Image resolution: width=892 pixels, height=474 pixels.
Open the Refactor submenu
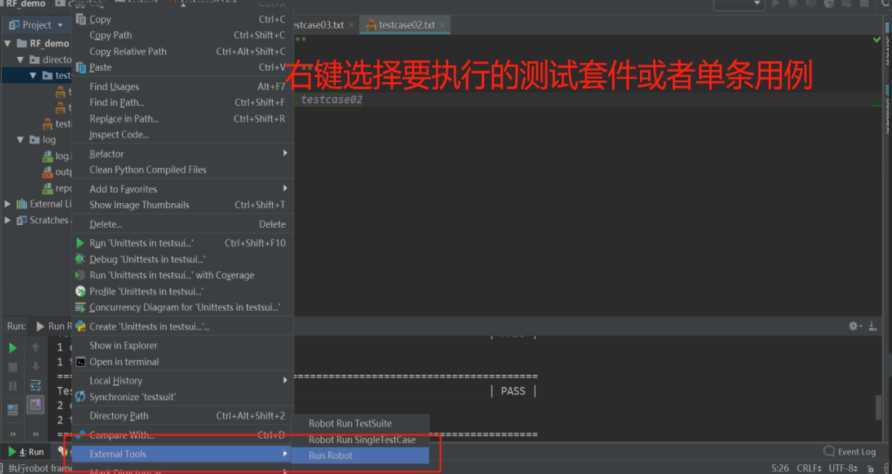tap(182, 154)
